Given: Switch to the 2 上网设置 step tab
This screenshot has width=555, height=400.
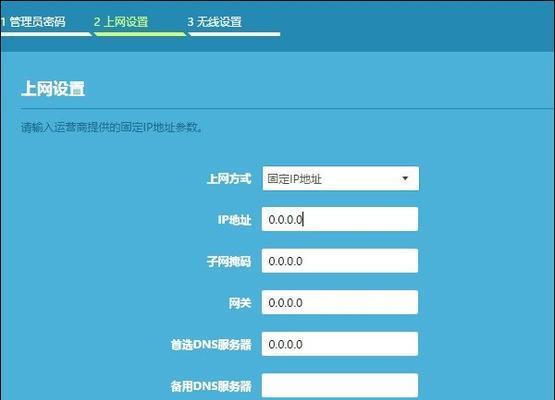Looking at the screenshot, I should pos(121,22).
